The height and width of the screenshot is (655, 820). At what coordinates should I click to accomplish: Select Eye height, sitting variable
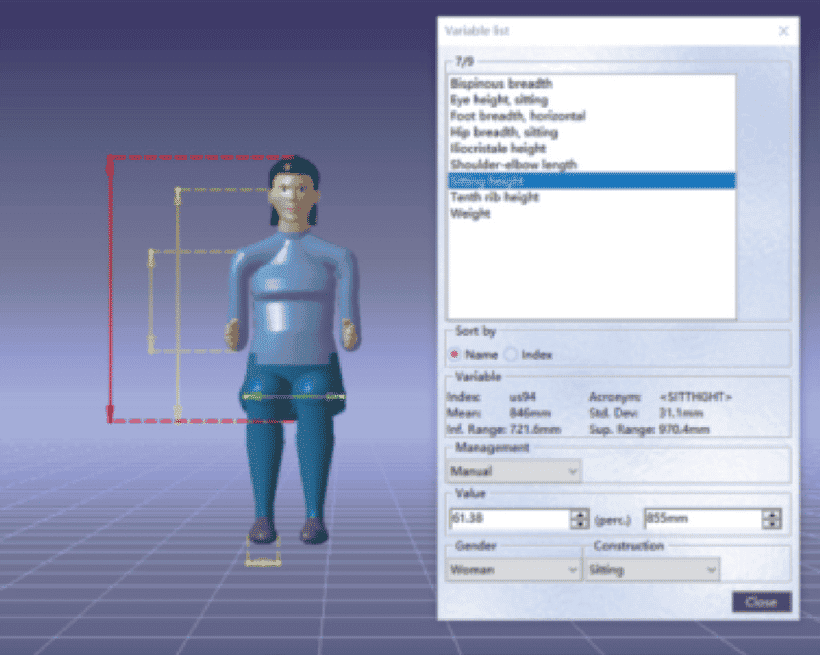tap(499, 99)
